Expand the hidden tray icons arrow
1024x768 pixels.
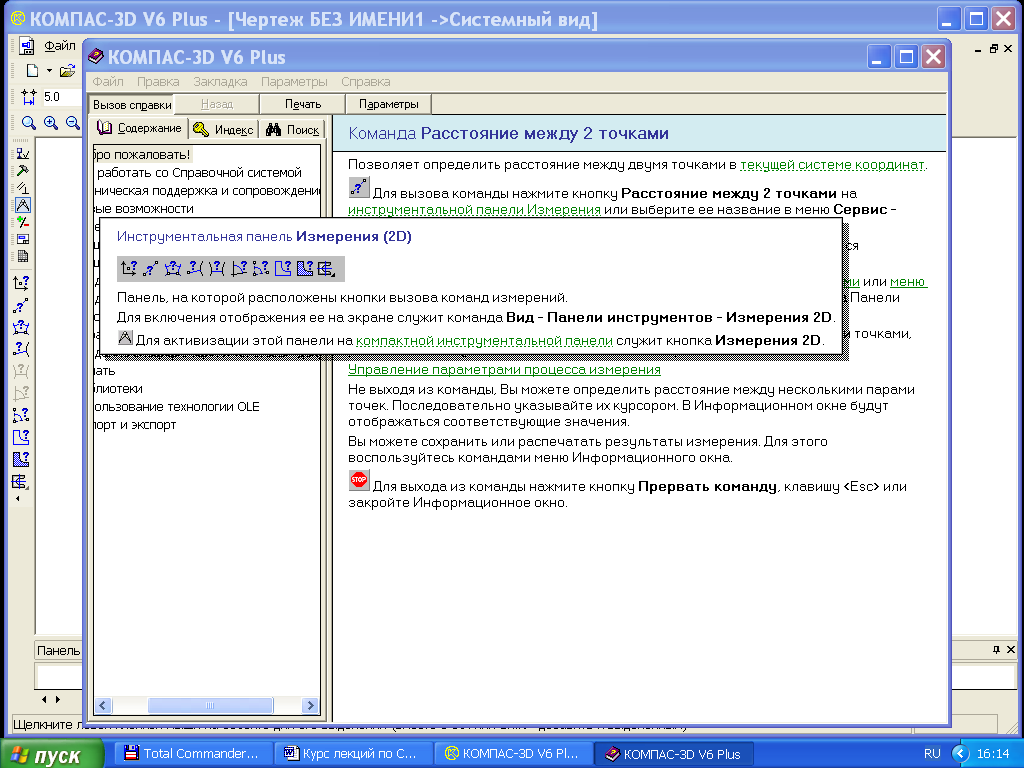pos(960,754)
